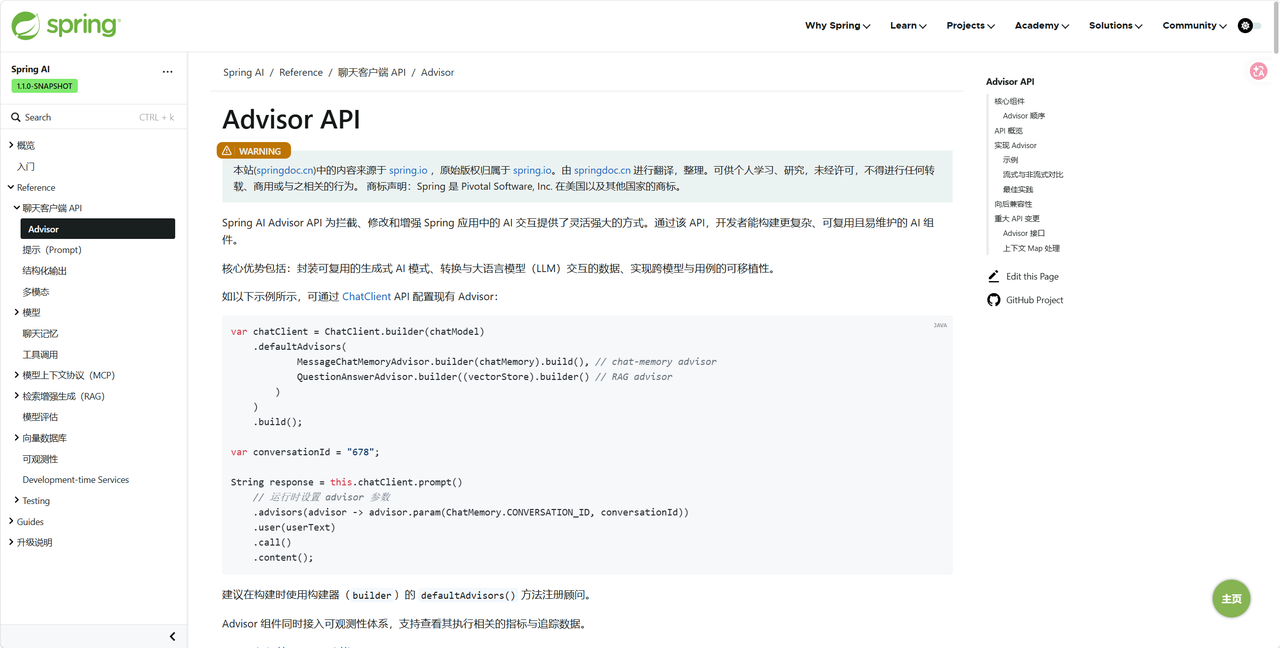
Task: Select the Advisor sidebar item
Action: tap(98, 229)
